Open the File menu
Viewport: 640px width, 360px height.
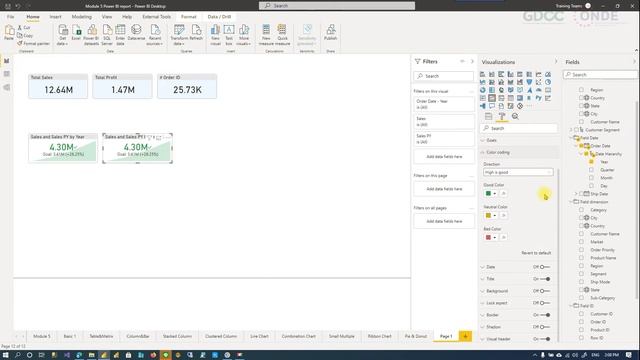pyautogui.click(x=10, y=17)
